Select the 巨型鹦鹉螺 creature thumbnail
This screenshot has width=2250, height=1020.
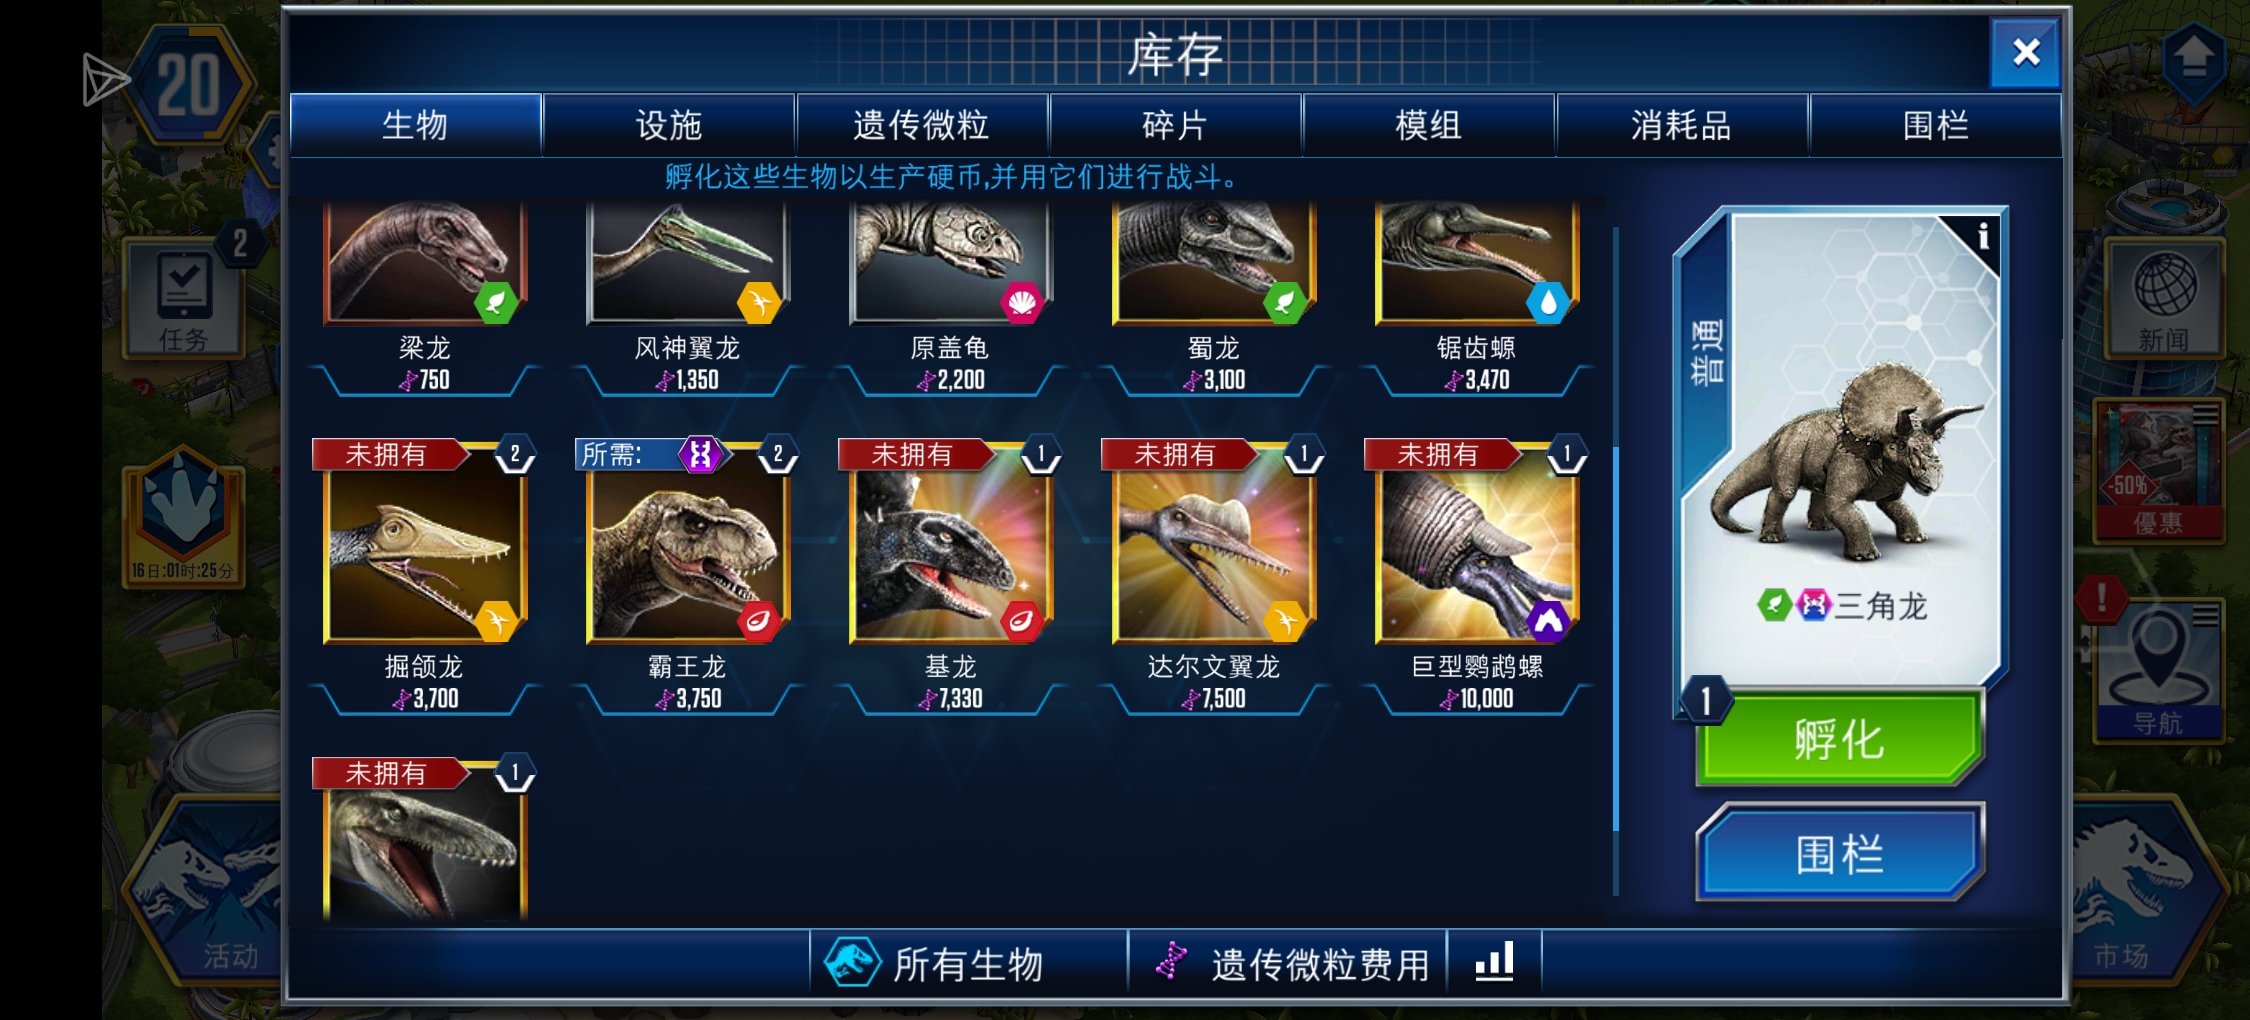pos(1476,555)
